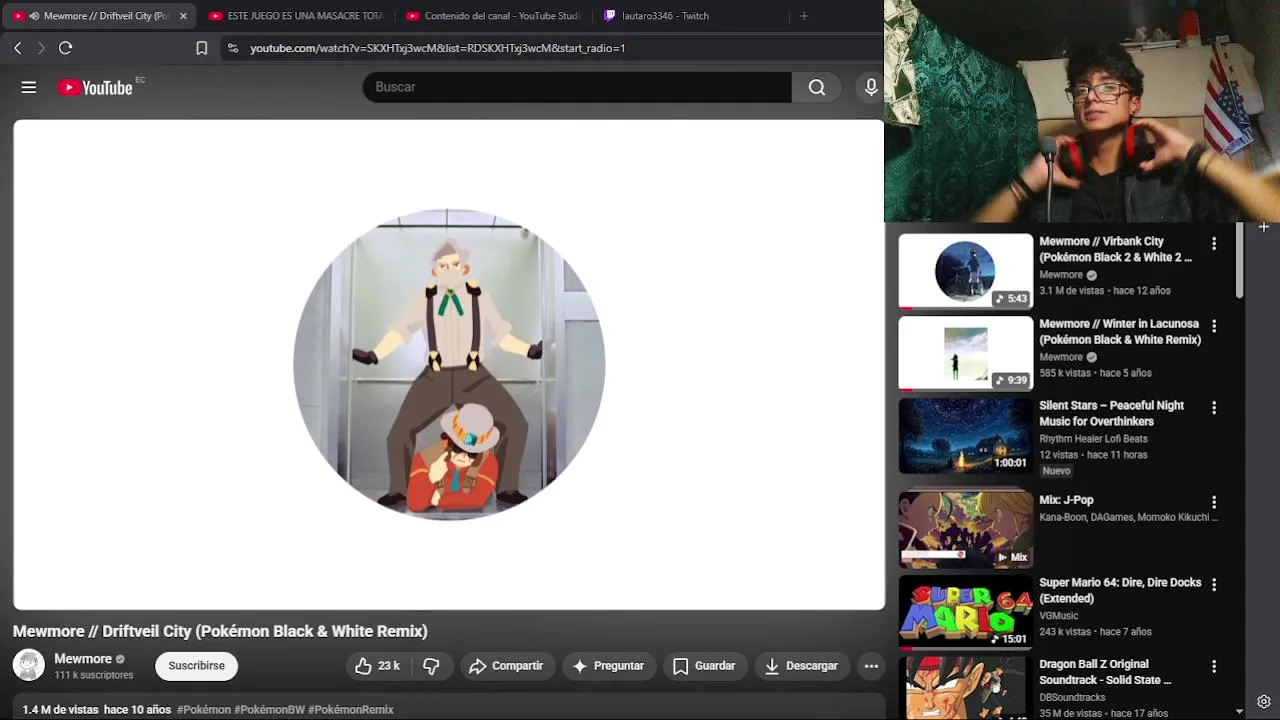The image size is (1280, 720).
Task: Select the Mewmore Driftveil City browser tab
Action: pos(98,16)
